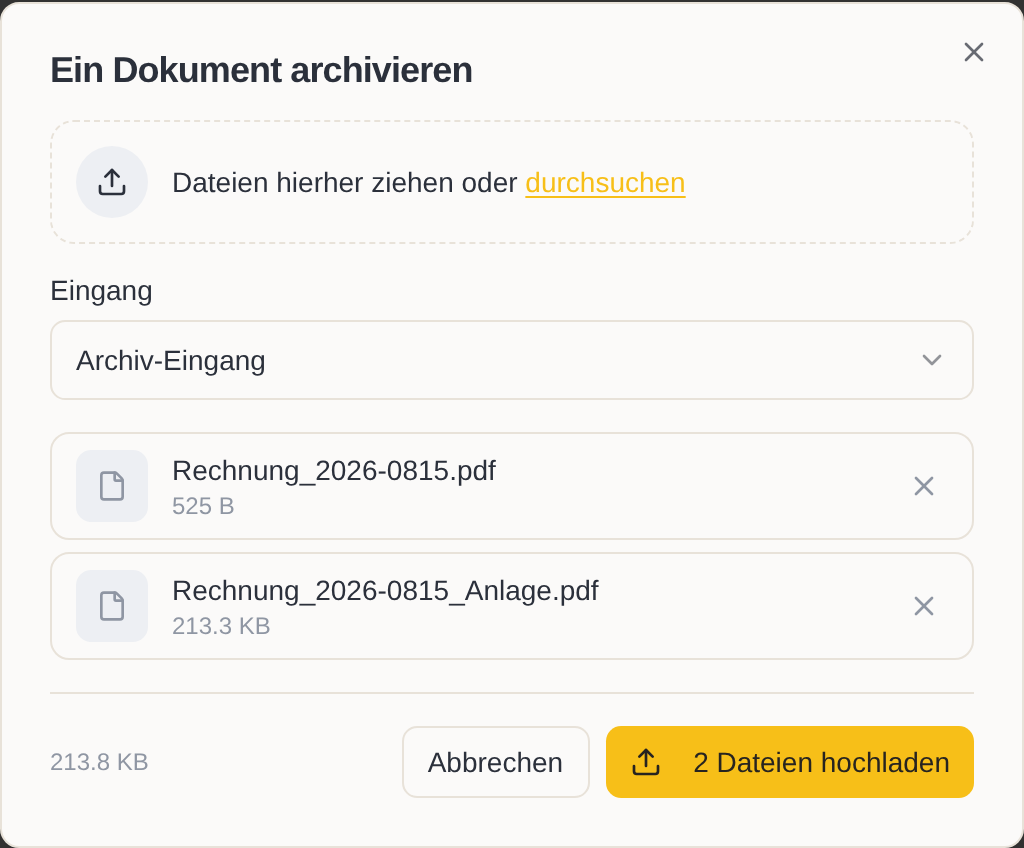Remove Rechnung_2026-0815.pdf from the list
Image resolution: width=1024 pixels, height=848 pixels.
[923, 486]
